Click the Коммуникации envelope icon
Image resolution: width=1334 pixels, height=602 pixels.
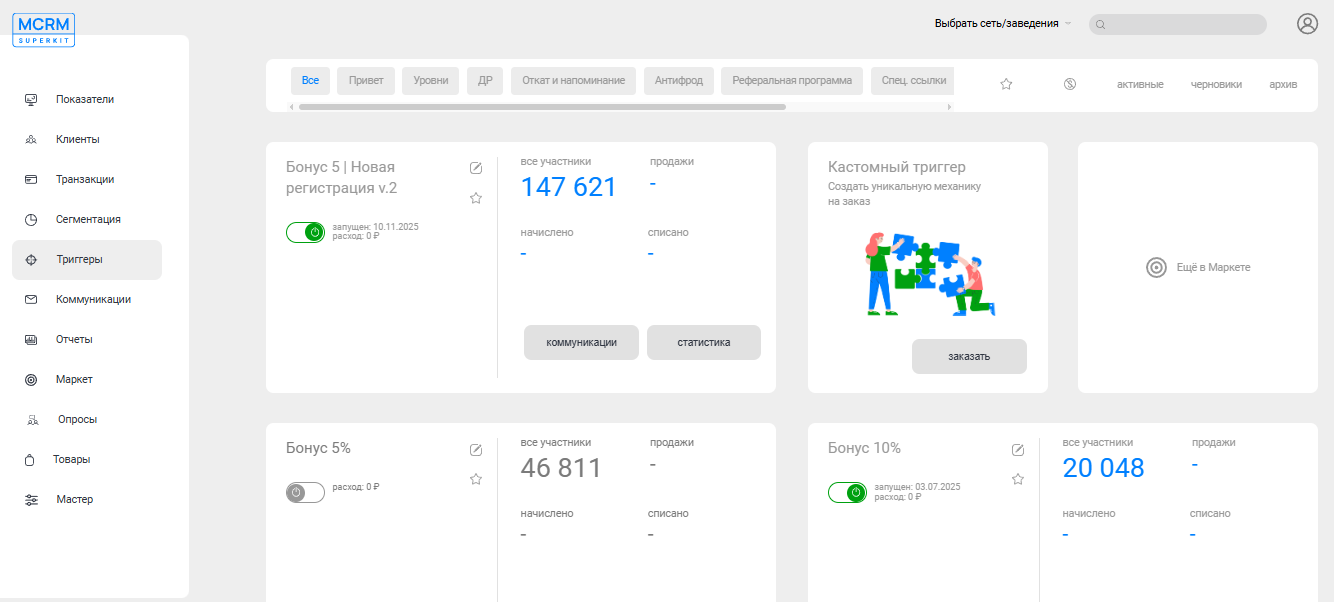coord(31,299)
